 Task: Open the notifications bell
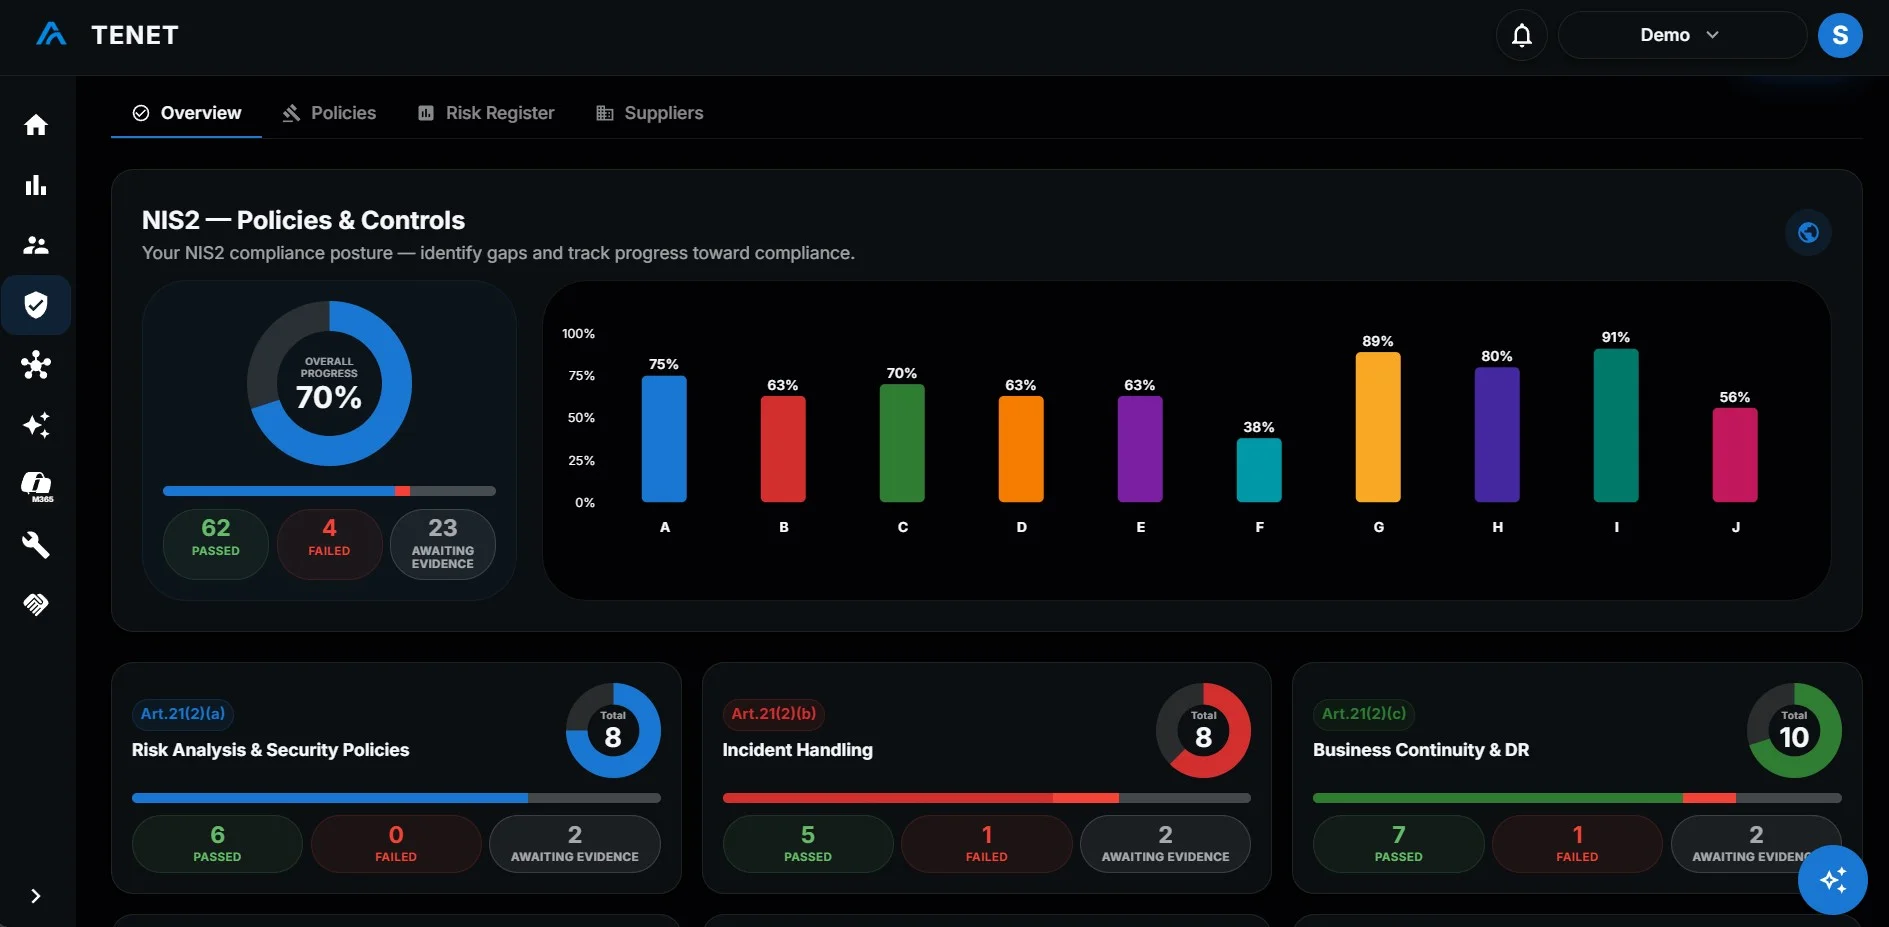1521,36
